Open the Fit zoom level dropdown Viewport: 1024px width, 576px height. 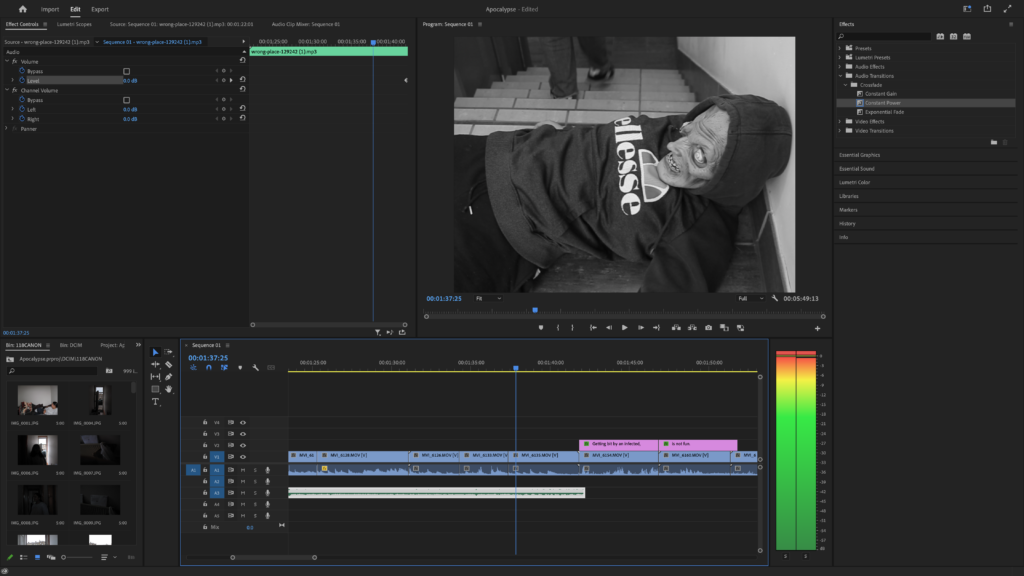(x=488, y=298)
